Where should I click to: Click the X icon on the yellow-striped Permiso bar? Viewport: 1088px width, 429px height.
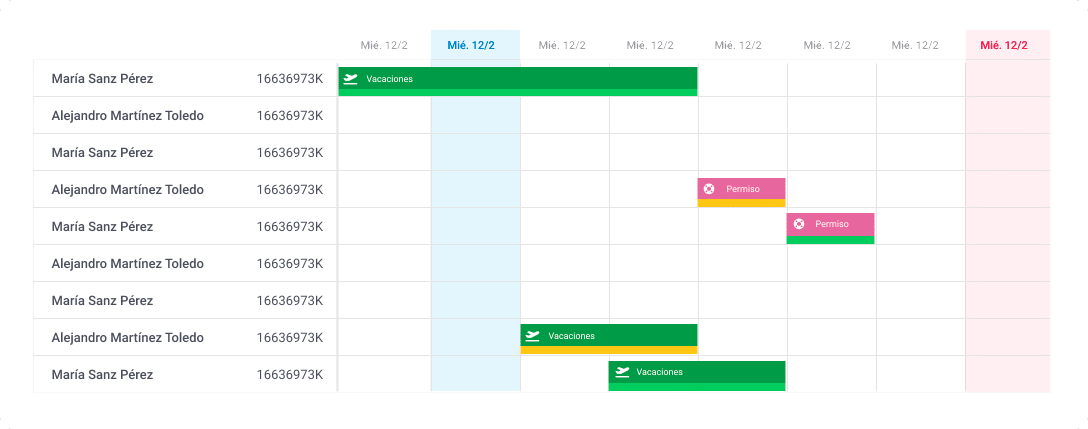(709, 189)
